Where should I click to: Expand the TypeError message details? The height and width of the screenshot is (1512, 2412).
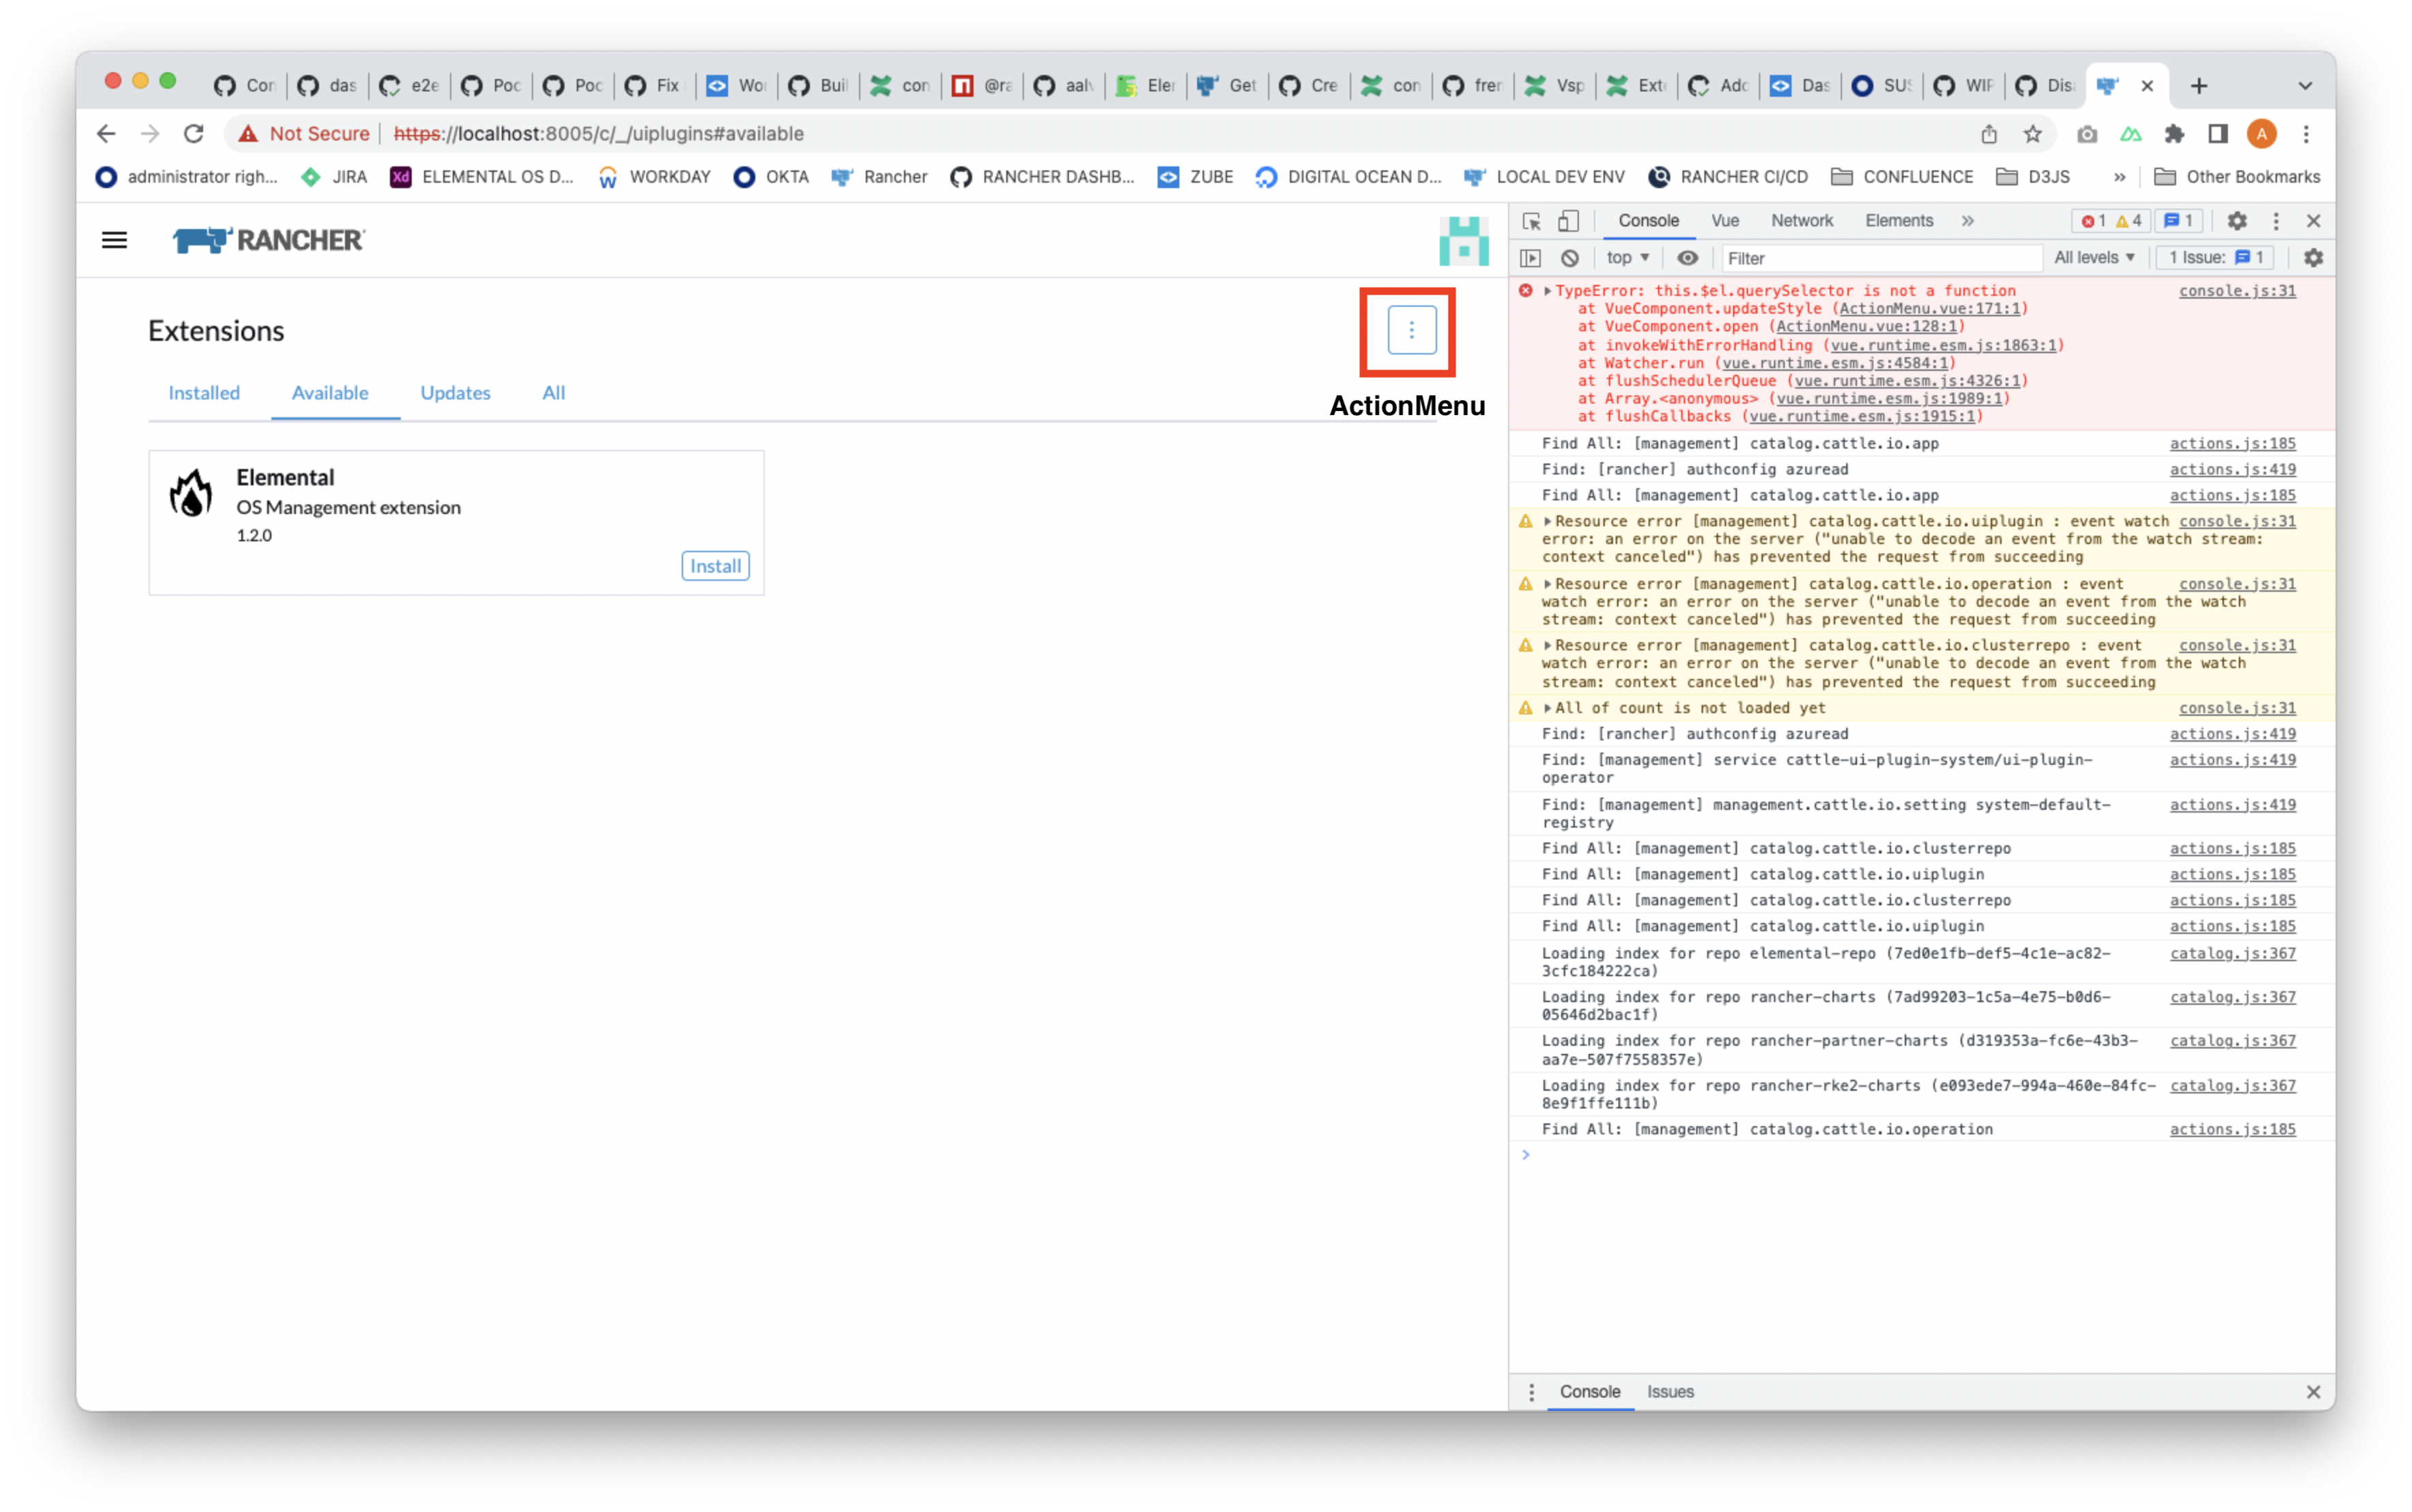coord(1547,291)
